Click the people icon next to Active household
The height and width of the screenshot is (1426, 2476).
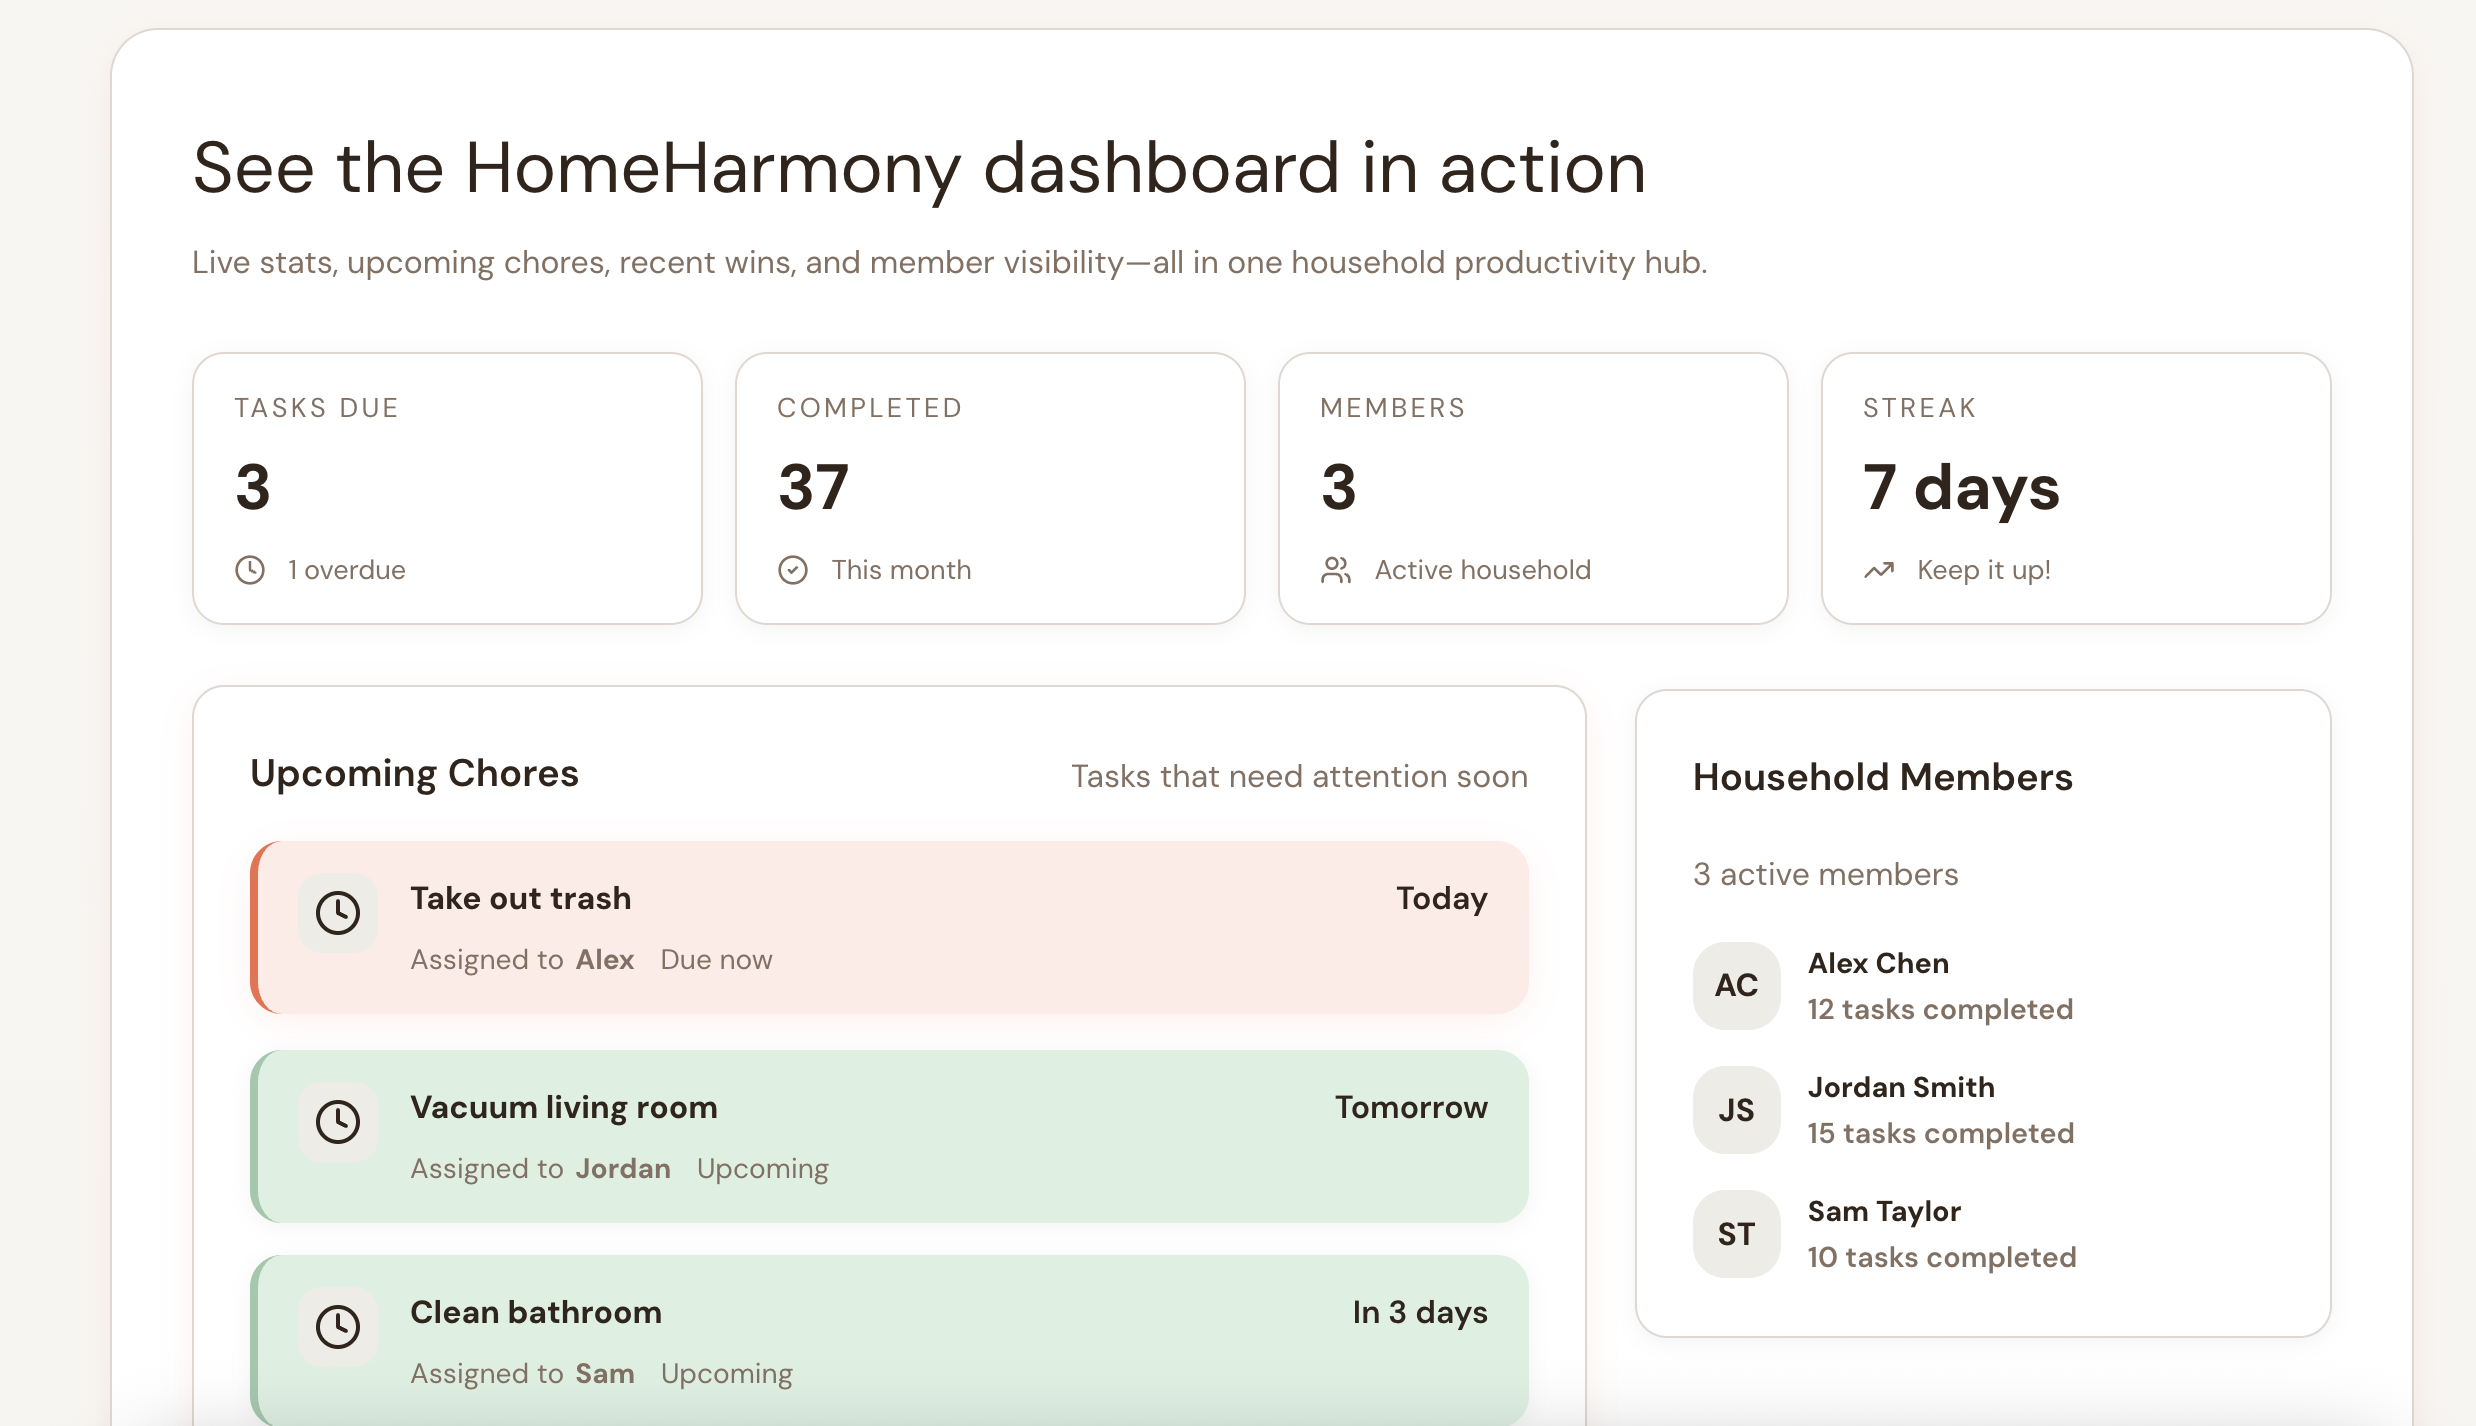pos(1335,569)
